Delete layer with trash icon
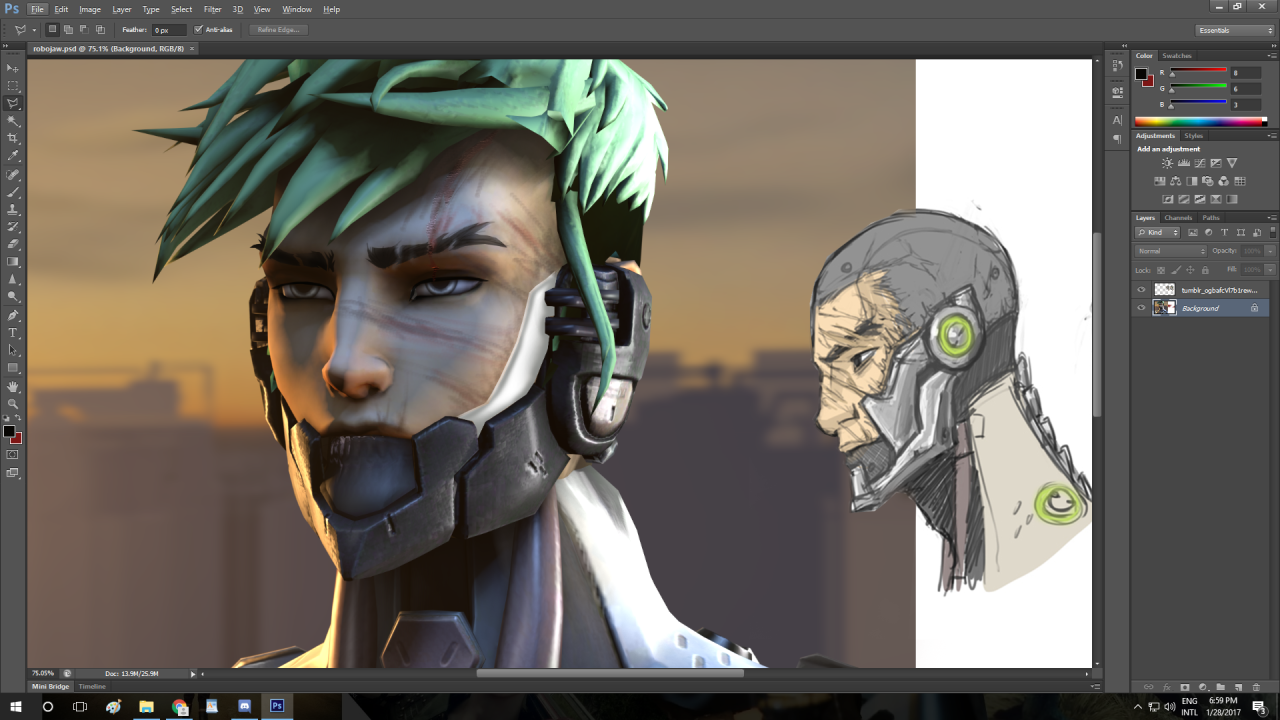This screenshot has width=1280, height=720. coord(1256,688)
